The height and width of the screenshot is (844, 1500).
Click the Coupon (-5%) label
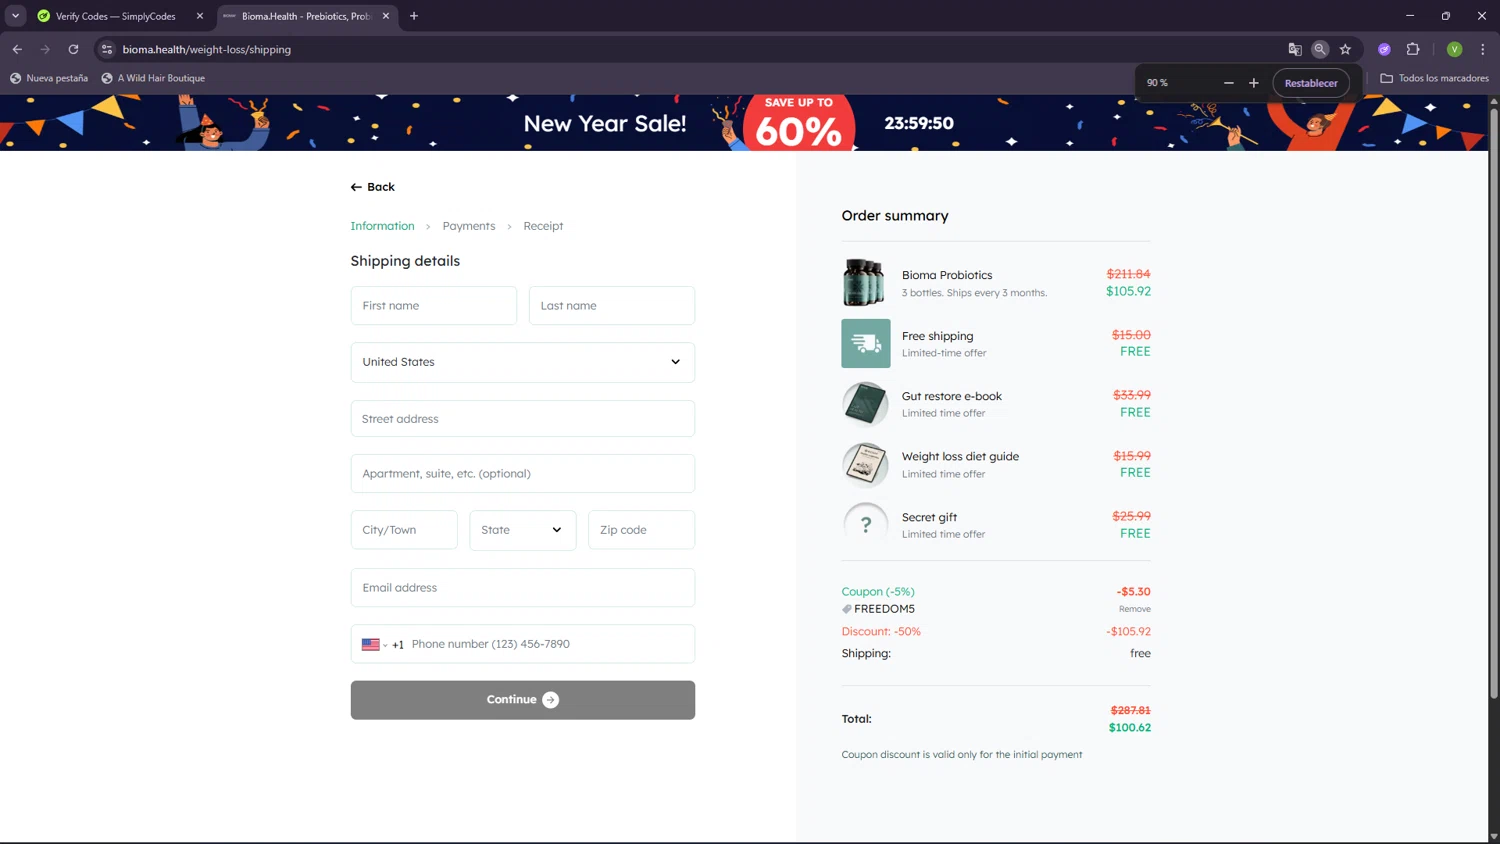click(878, 592)
